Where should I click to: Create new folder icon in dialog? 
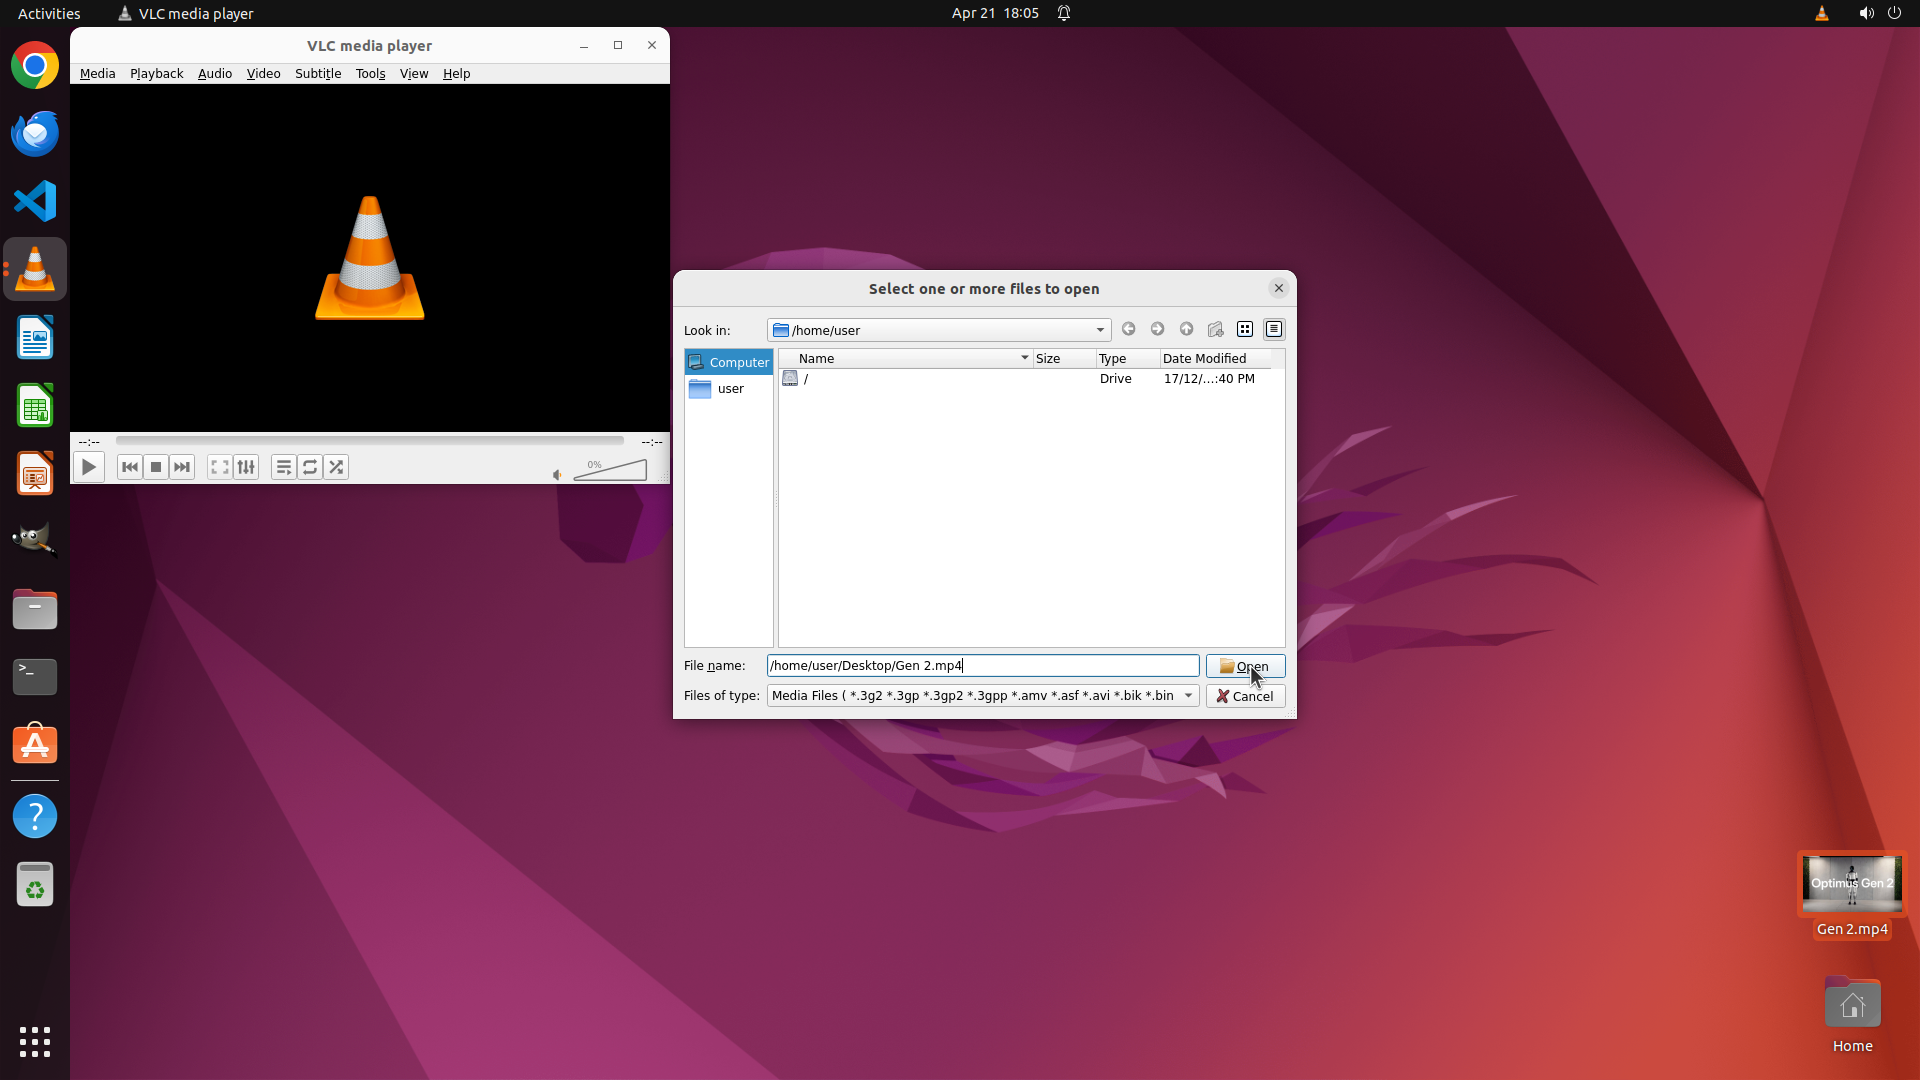pos(1215,329)
